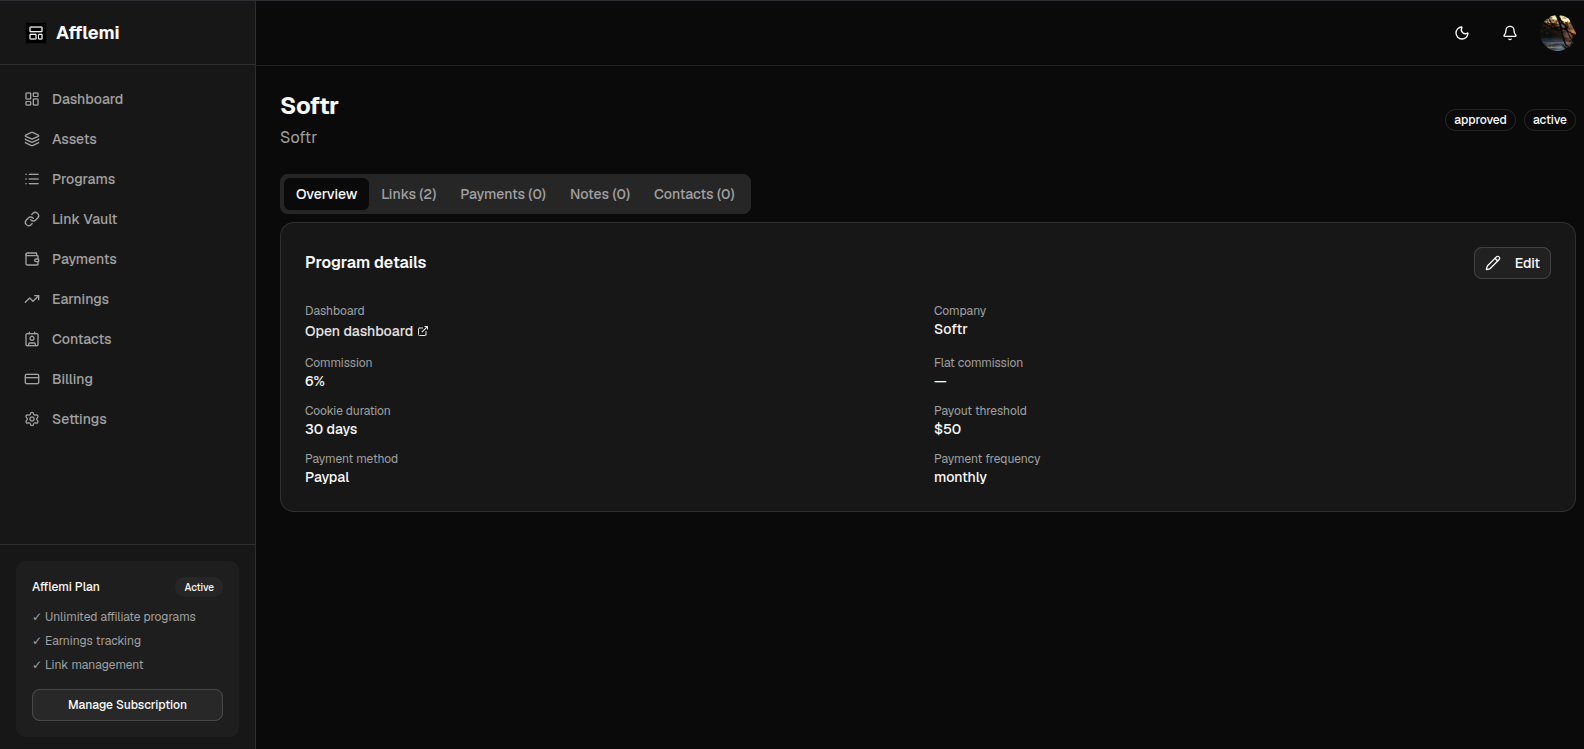Toggle dark mode with moon icon
Image resolution: width=1584 pixels, height=749 pixels.
(1462, 33)
